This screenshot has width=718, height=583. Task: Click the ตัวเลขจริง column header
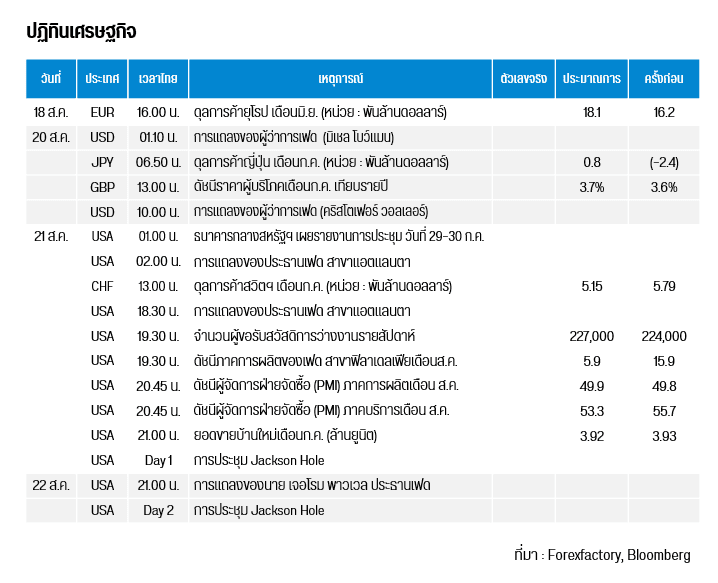(523, 78)
